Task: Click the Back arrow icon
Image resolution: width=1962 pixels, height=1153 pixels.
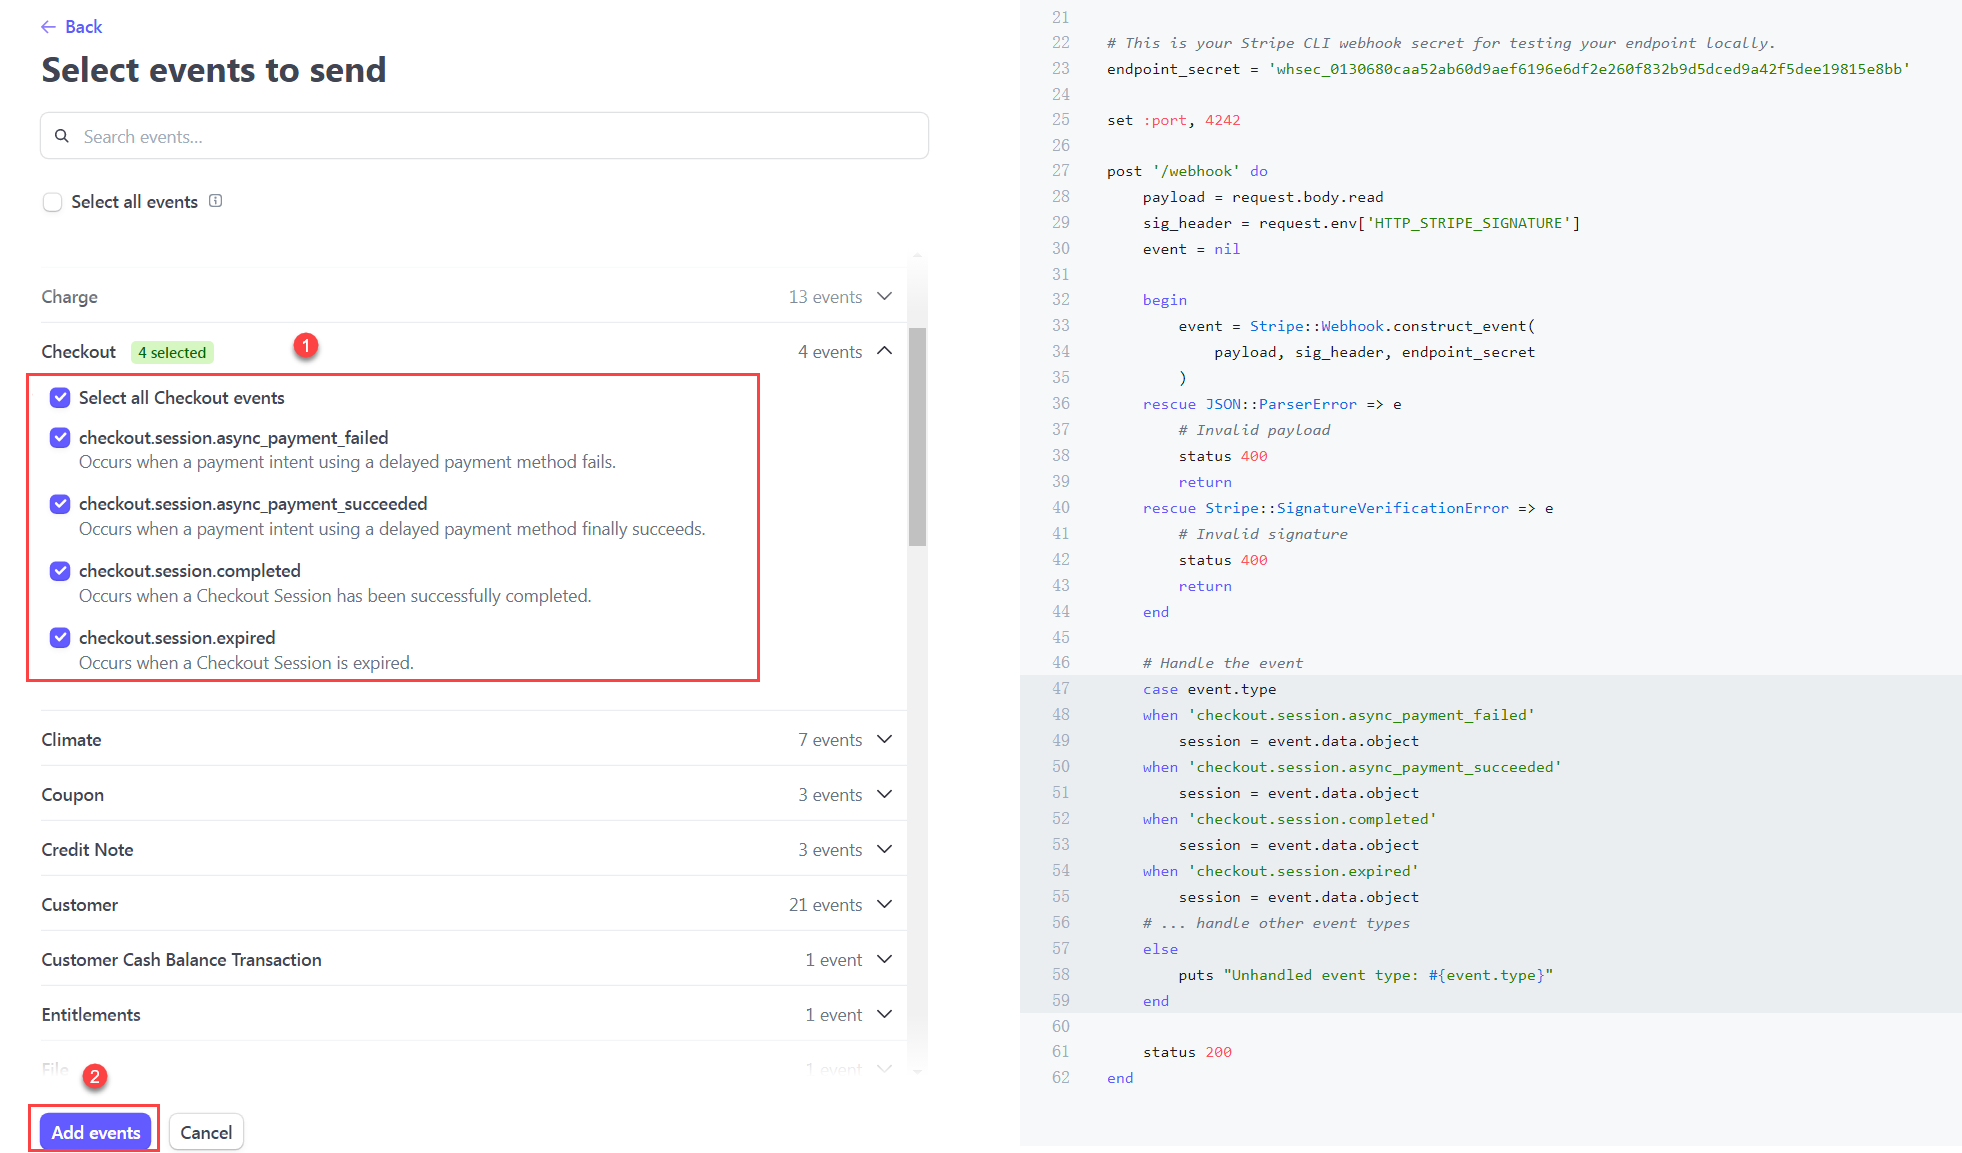Action: point(48,27)
